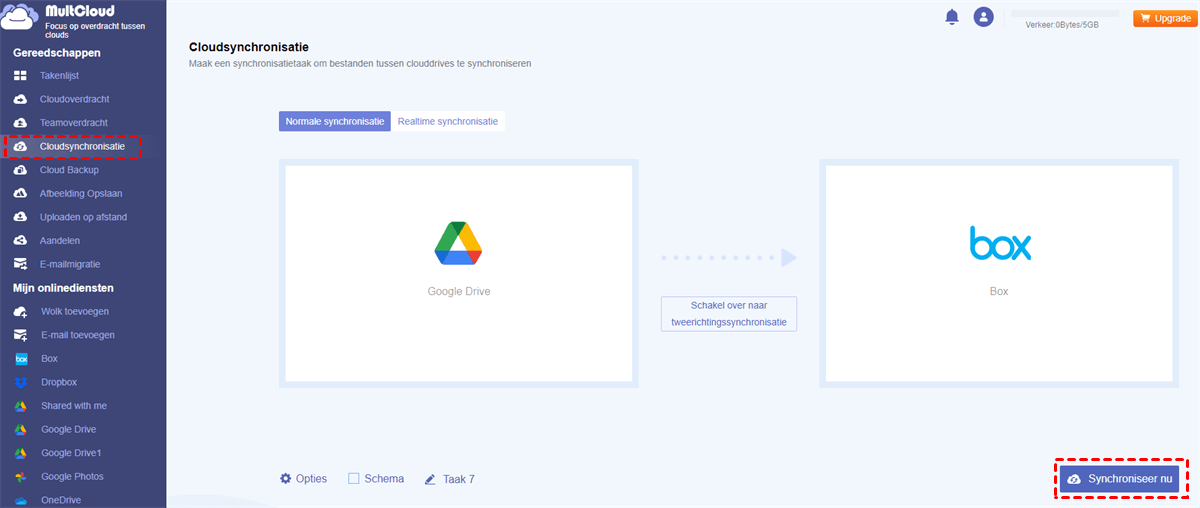Enable the Schema checkbox

354,479
